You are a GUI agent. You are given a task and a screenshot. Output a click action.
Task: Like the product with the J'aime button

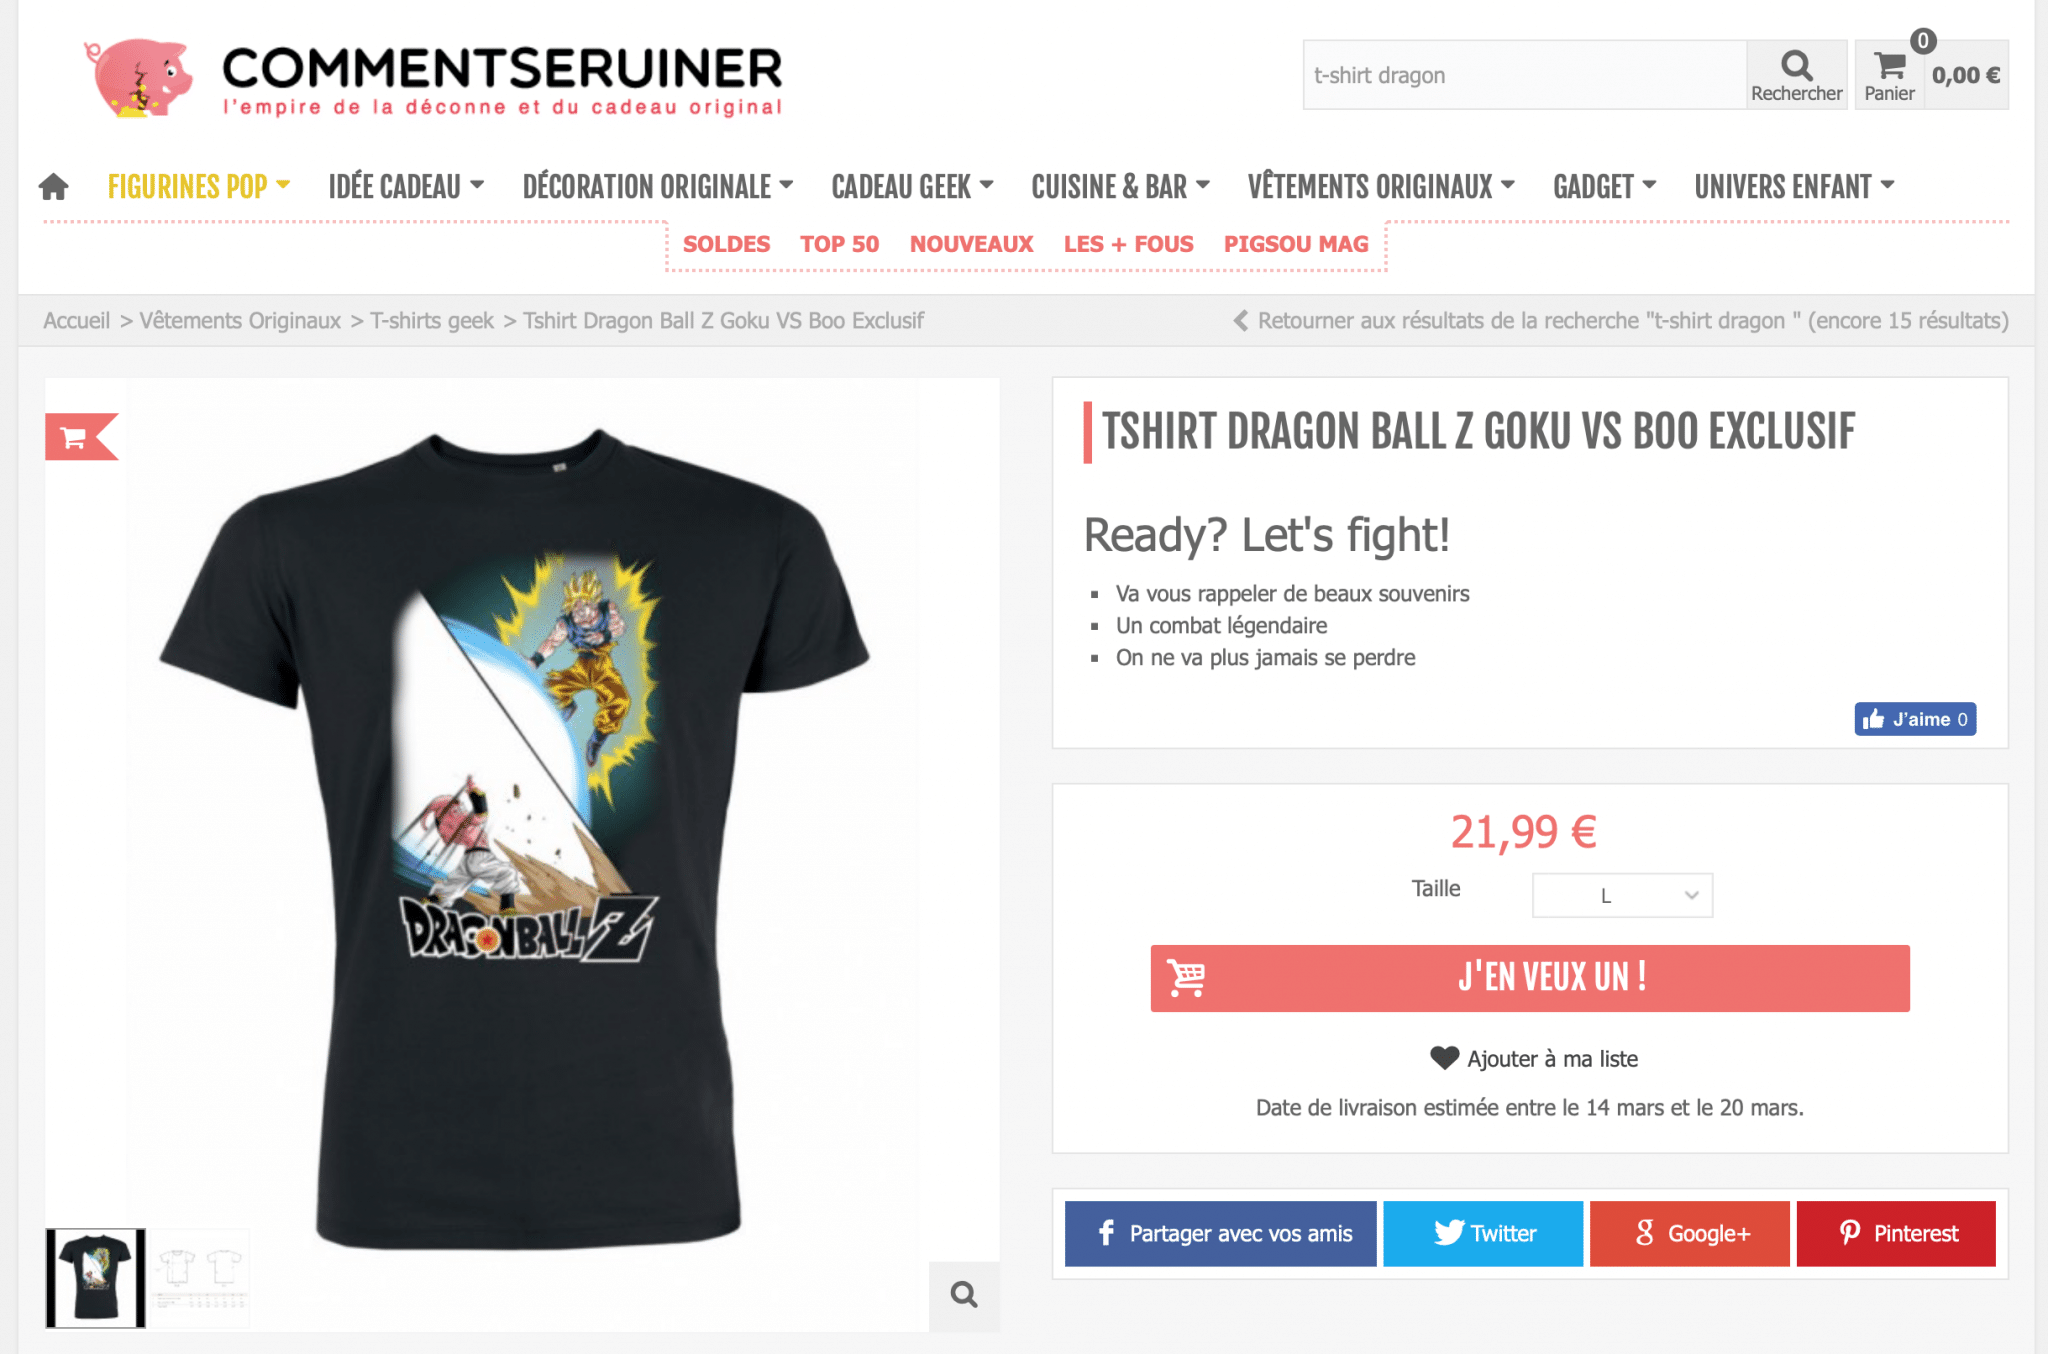point(1915,719)
